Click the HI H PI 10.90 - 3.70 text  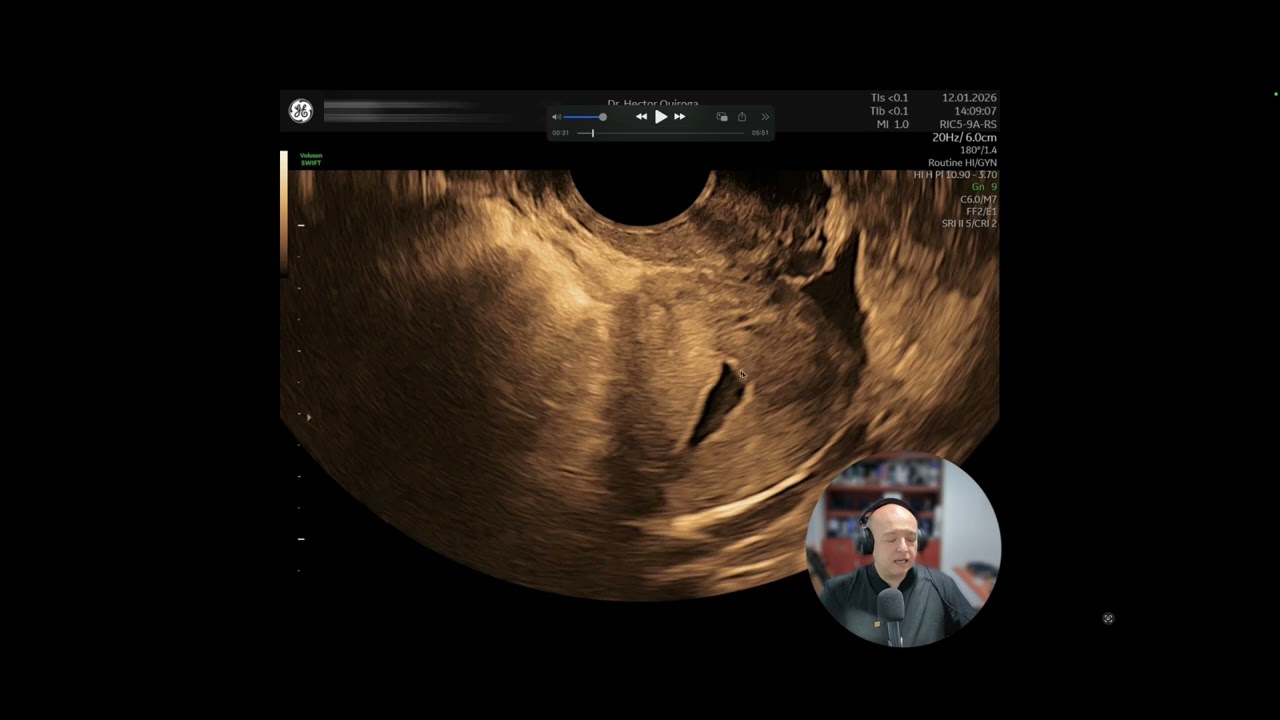pyautogui.click(x=955, y=175)
